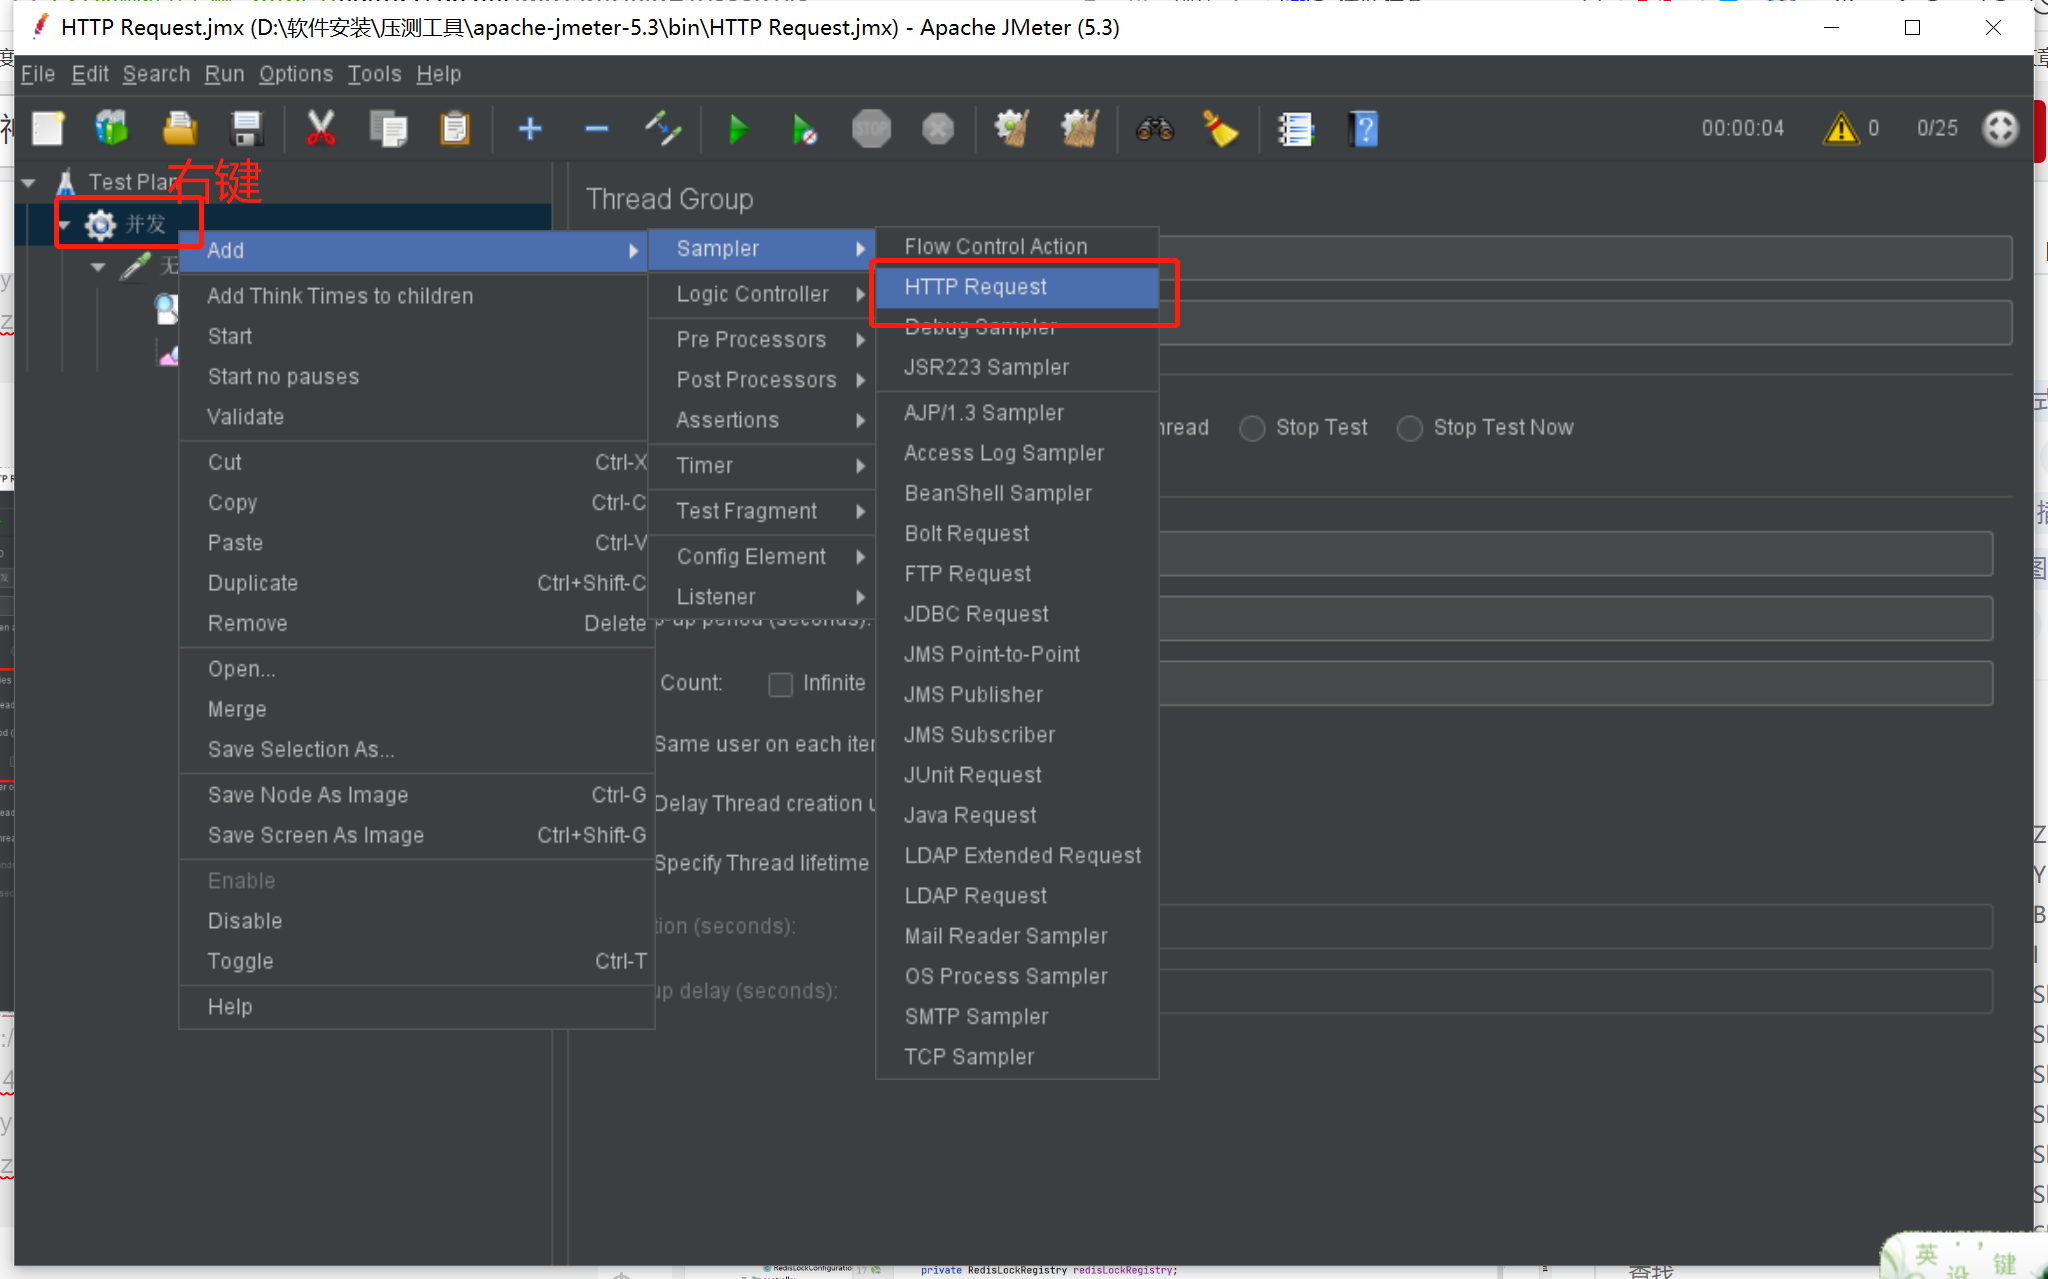
Task: Click Validate in the context menu
Action: (245, 417)
